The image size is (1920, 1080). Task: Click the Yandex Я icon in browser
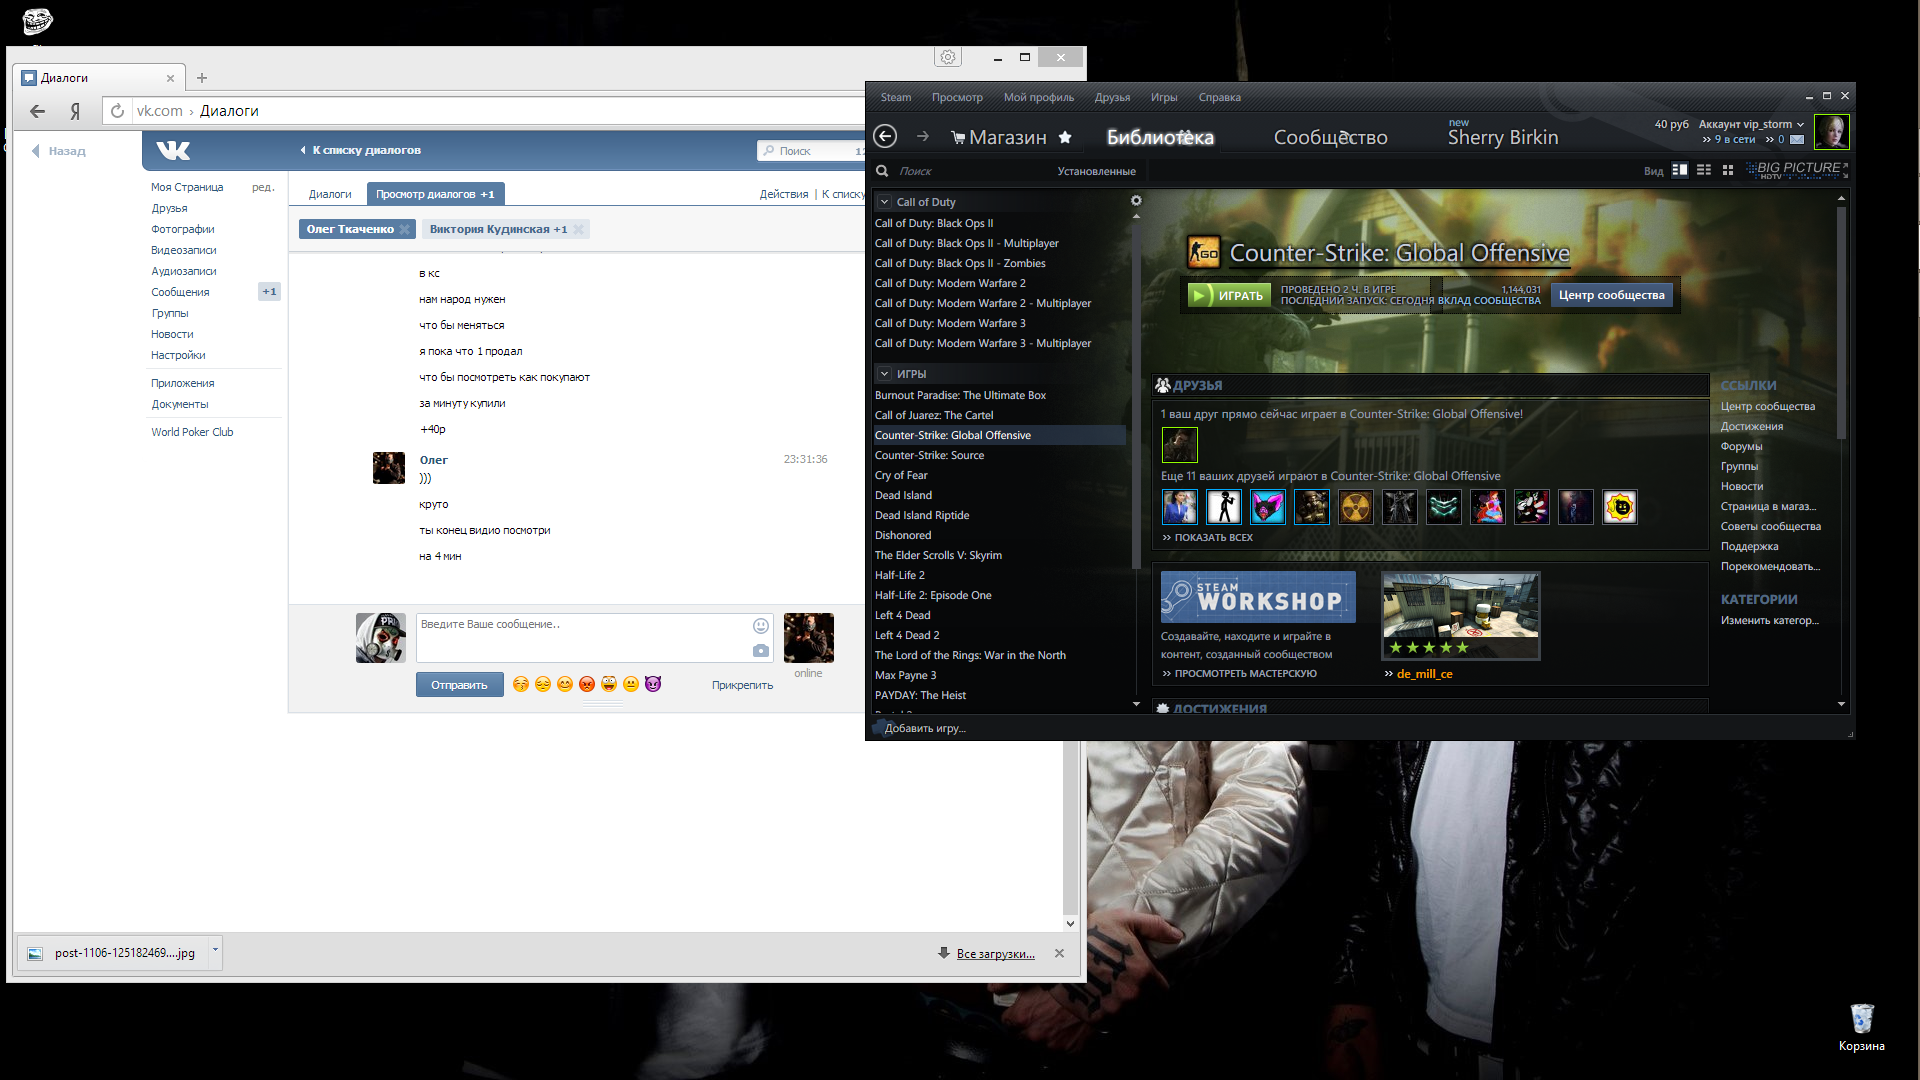pyautogui.click(x=75, y=111)
